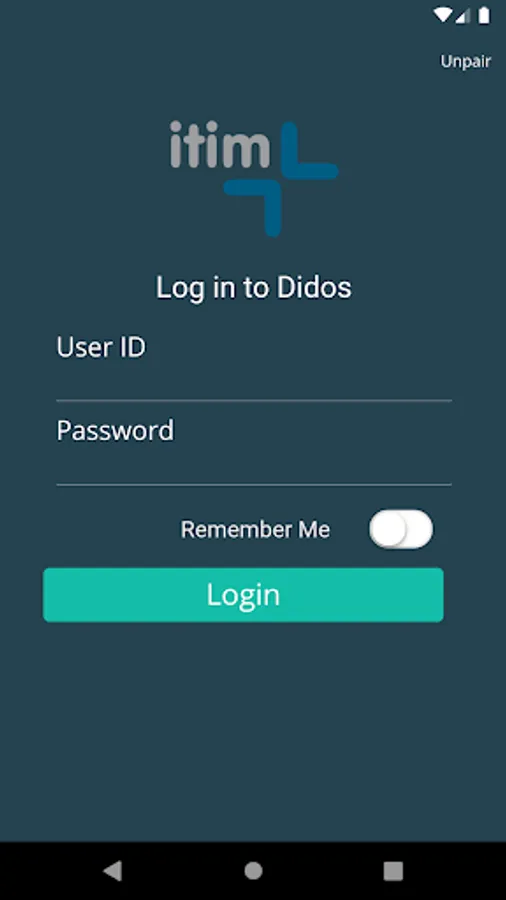Tap the Android back triangle icon
This screenshot has height=900, width=506.
point(112,870)
